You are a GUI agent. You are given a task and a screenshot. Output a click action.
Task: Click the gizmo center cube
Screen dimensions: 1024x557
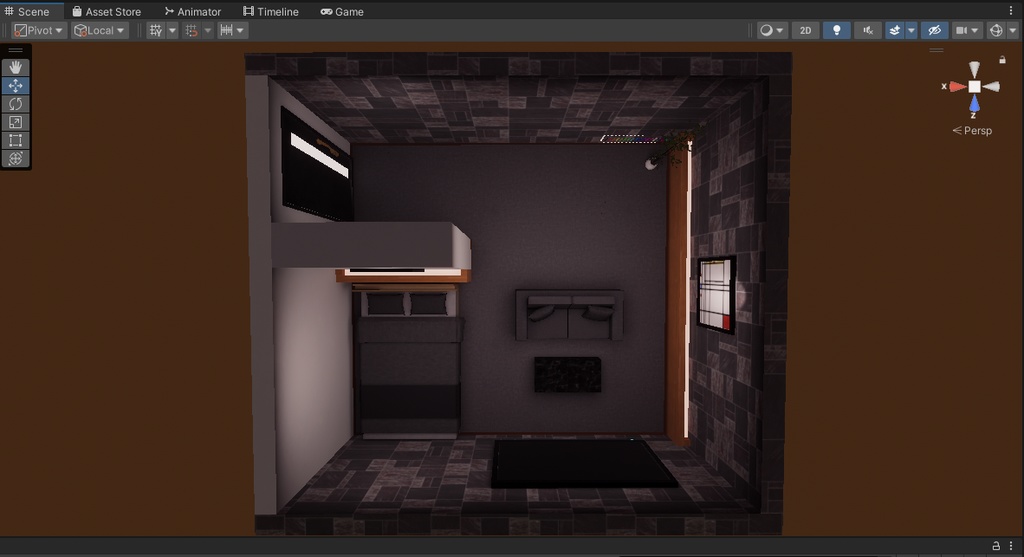point(974,86)
